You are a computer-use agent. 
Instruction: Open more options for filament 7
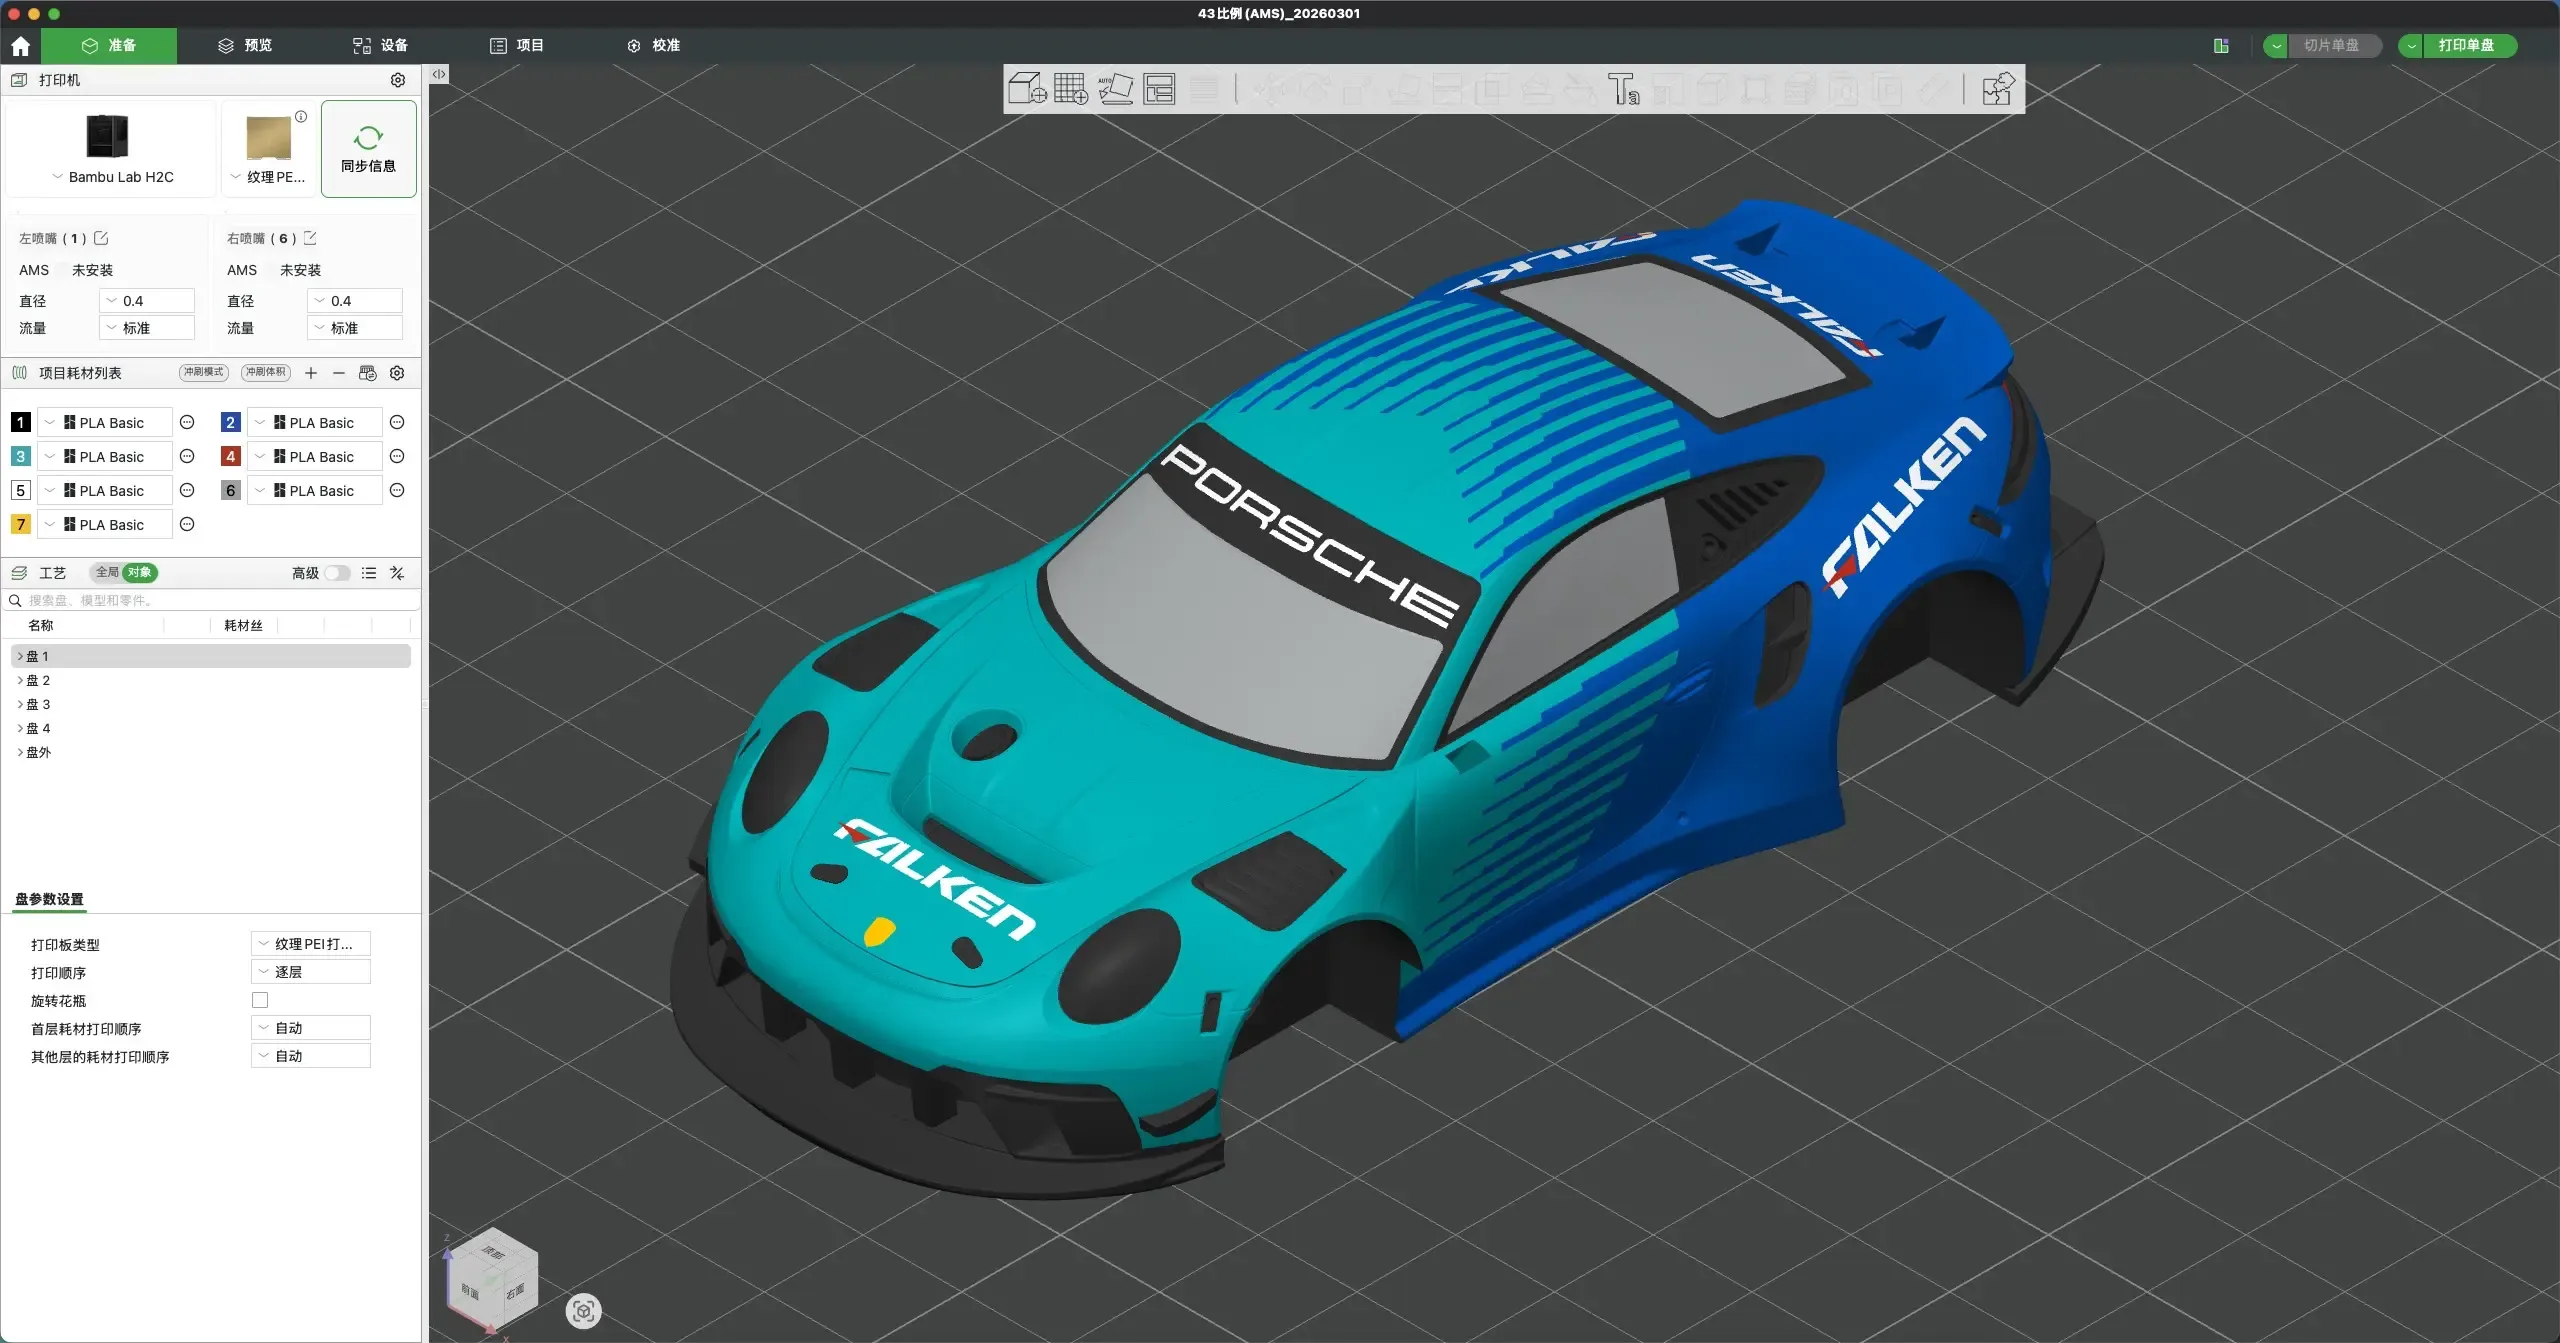pos(187,525)
